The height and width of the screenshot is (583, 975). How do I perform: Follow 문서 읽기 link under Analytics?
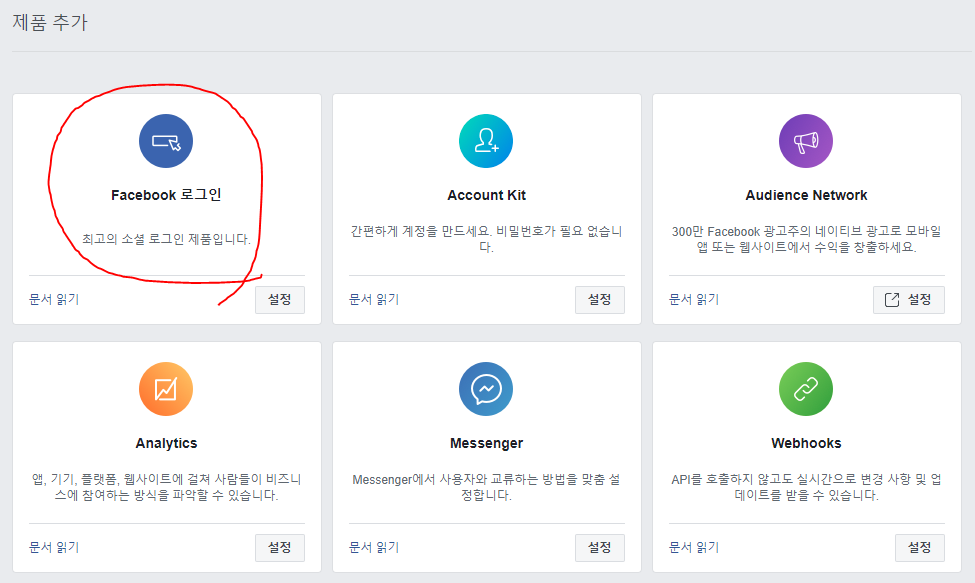point(54,548)
